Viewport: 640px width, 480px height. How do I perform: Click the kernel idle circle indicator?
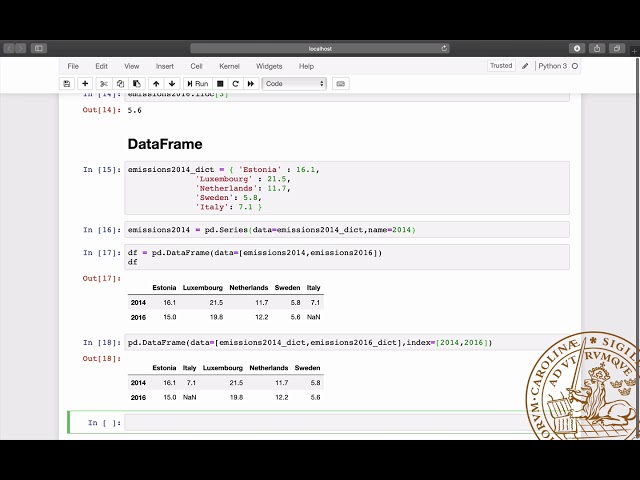575,66
